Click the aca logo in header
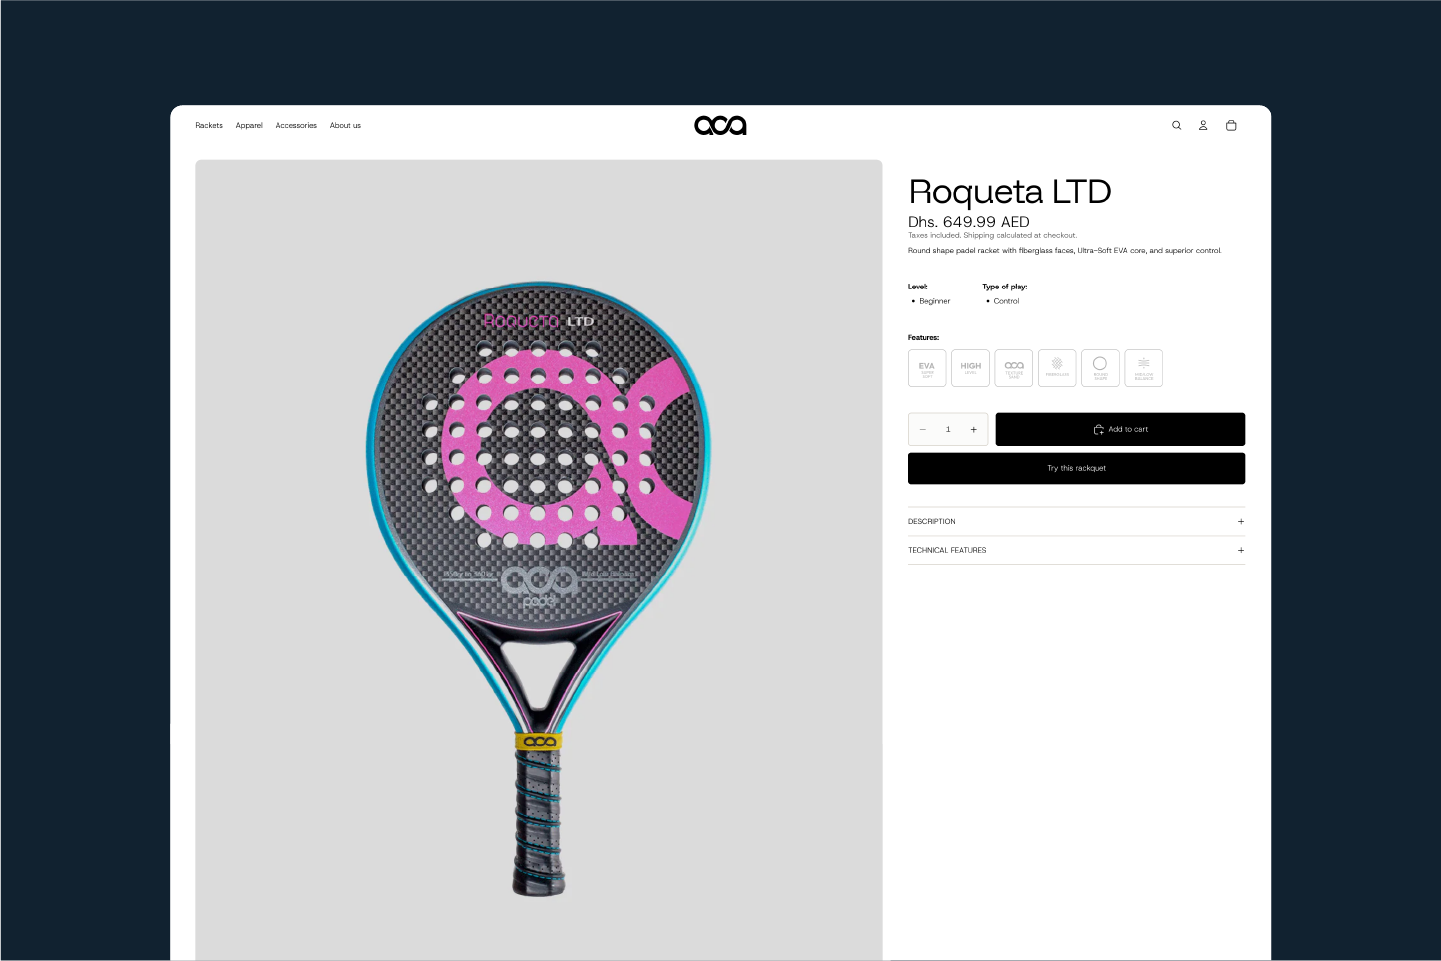Viewport: 1441px width, 961px height. pos(720,125)
